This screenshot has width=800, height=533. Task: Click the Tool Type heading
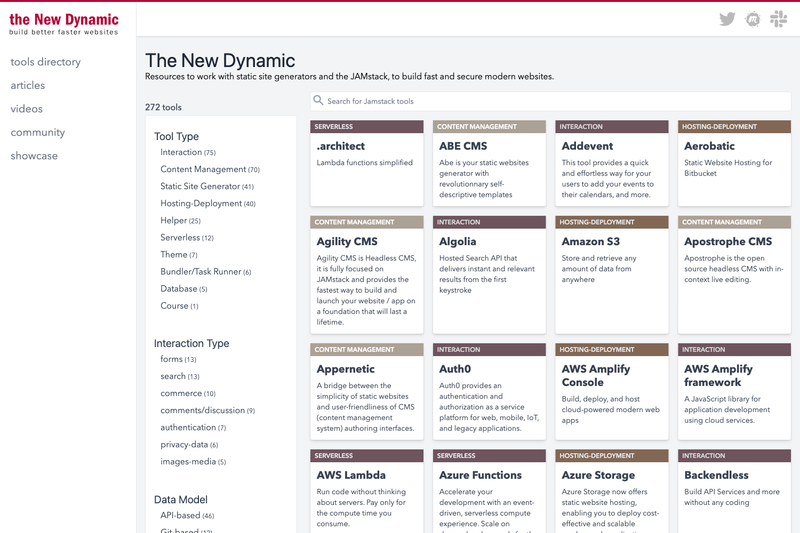(177, 136)
